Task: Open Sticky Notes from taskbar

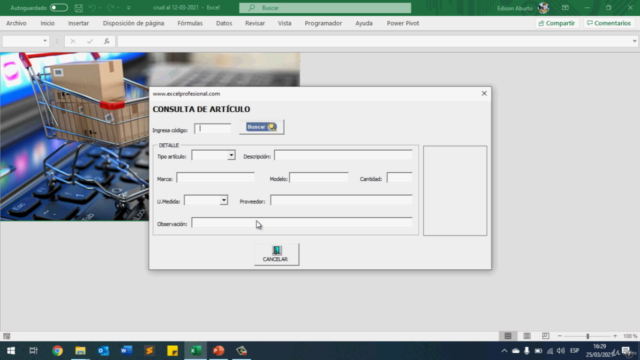Action: pyautogui.click(x=172, y=351)
